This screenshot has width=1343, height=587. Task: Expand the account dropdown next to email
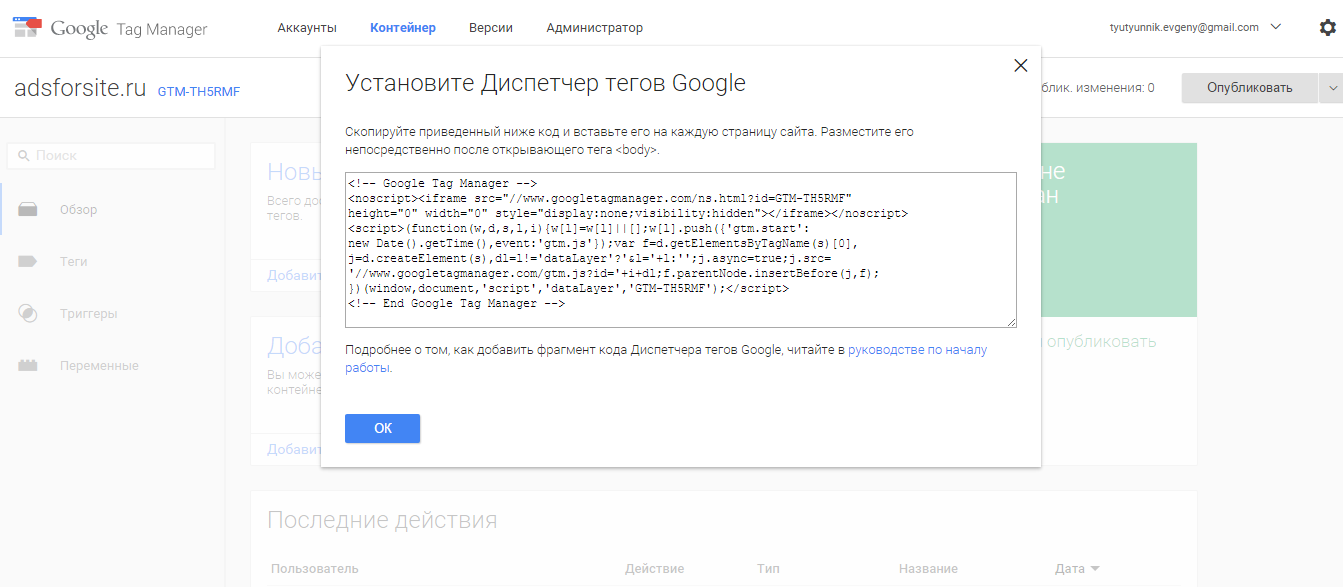(1275, 27)
